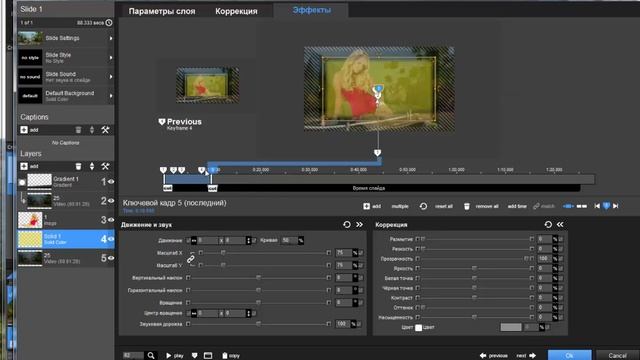Click Масштаб X value field

344,253
